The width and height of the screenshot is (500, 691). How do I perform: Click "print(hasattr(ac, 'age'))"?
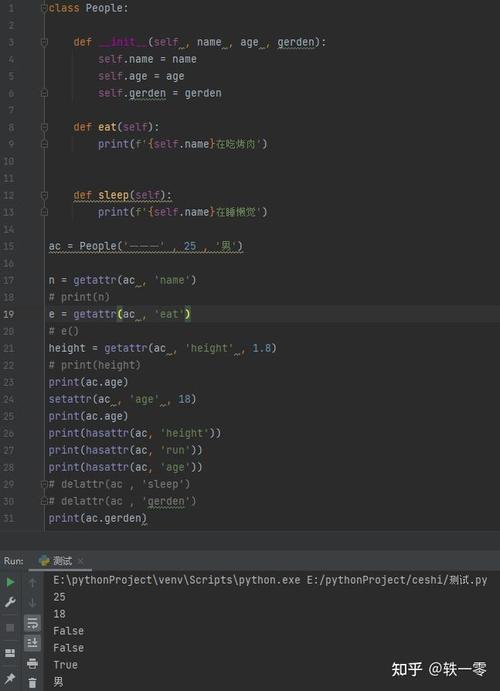pyautogui.click(x=126, y=468)
